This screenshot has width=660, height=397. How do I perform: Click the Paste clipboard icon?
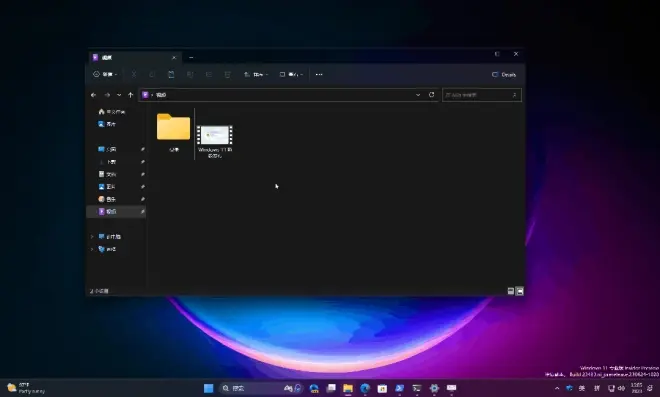pyautogui.click(x=171, y=75)
